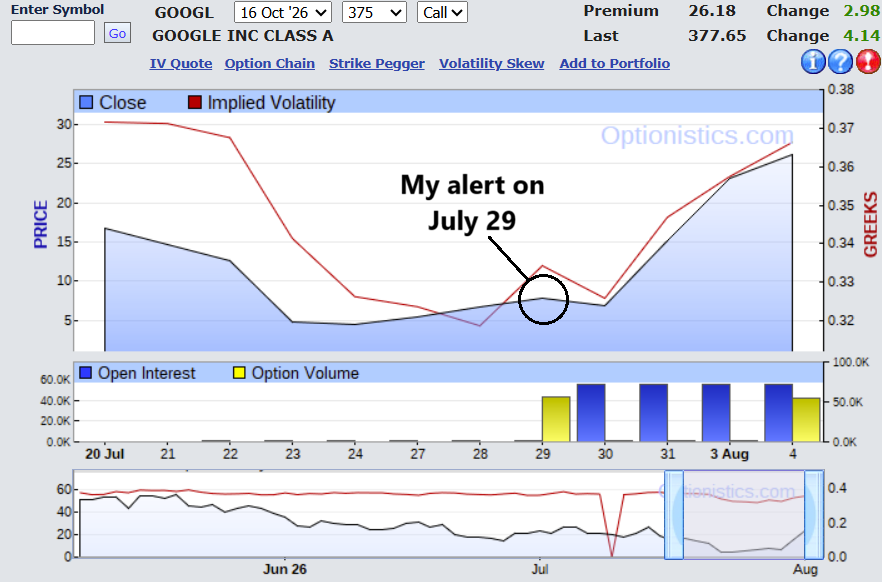Viewport: 882px width, 582px height.
Task: Click the Go button
Action: [x=118, y=33]
